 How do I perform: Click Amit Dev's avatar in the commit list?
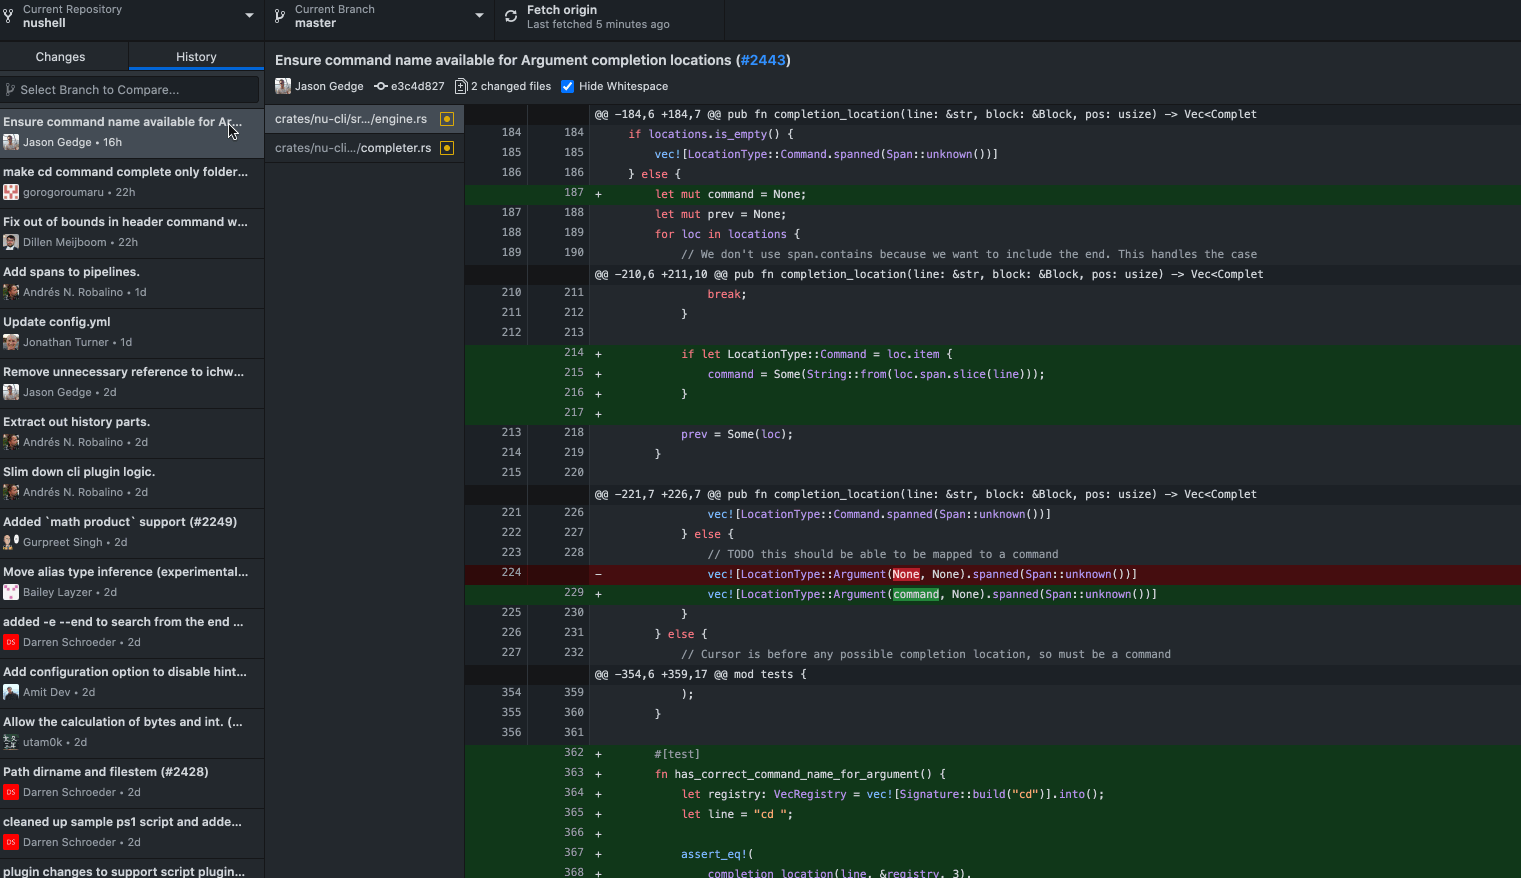click(x=11, y=692)
